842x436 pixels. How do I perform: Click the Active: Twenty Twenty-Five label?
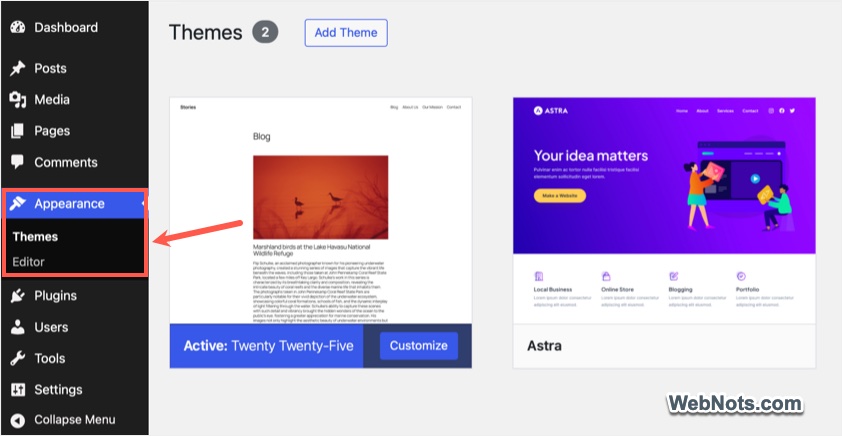(x=268, y=346)
